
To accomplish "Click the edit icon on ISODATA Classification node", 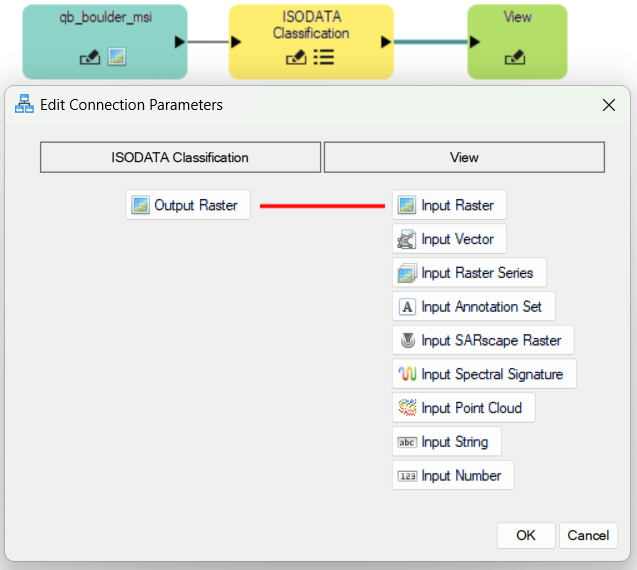I will pos(296,58).
